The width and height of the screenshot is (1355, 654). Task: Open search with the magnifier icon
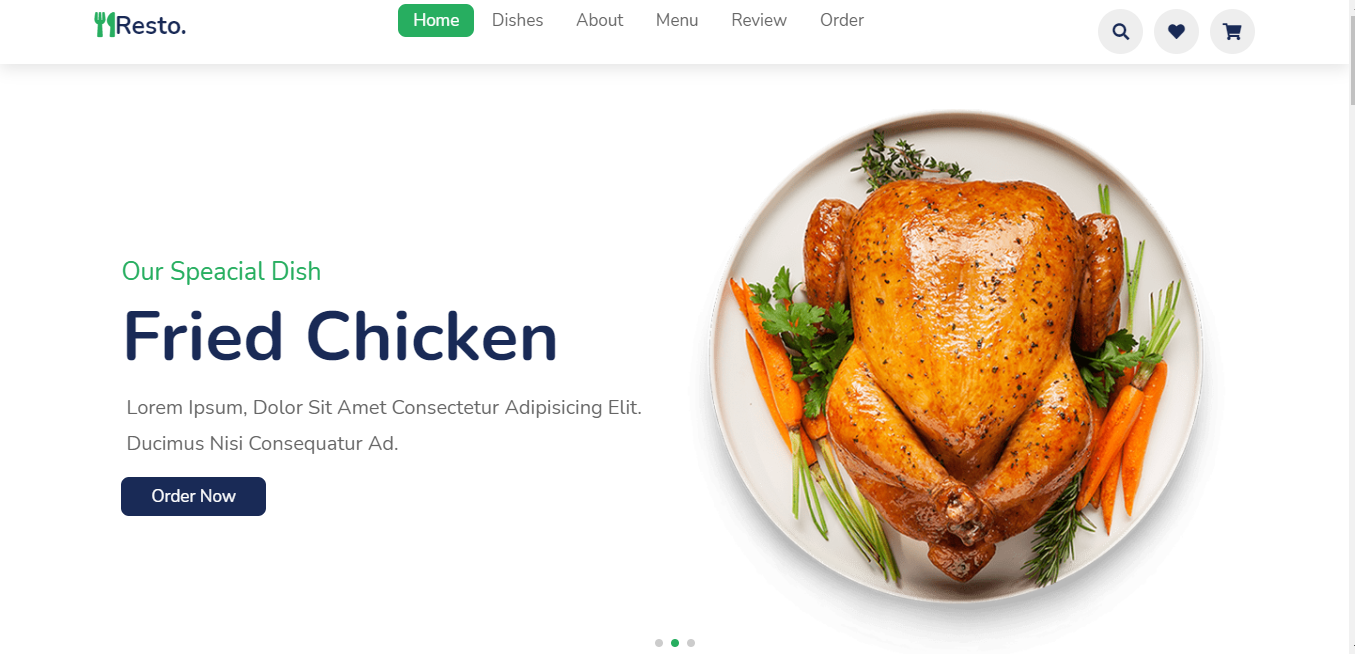(1120, 32)
